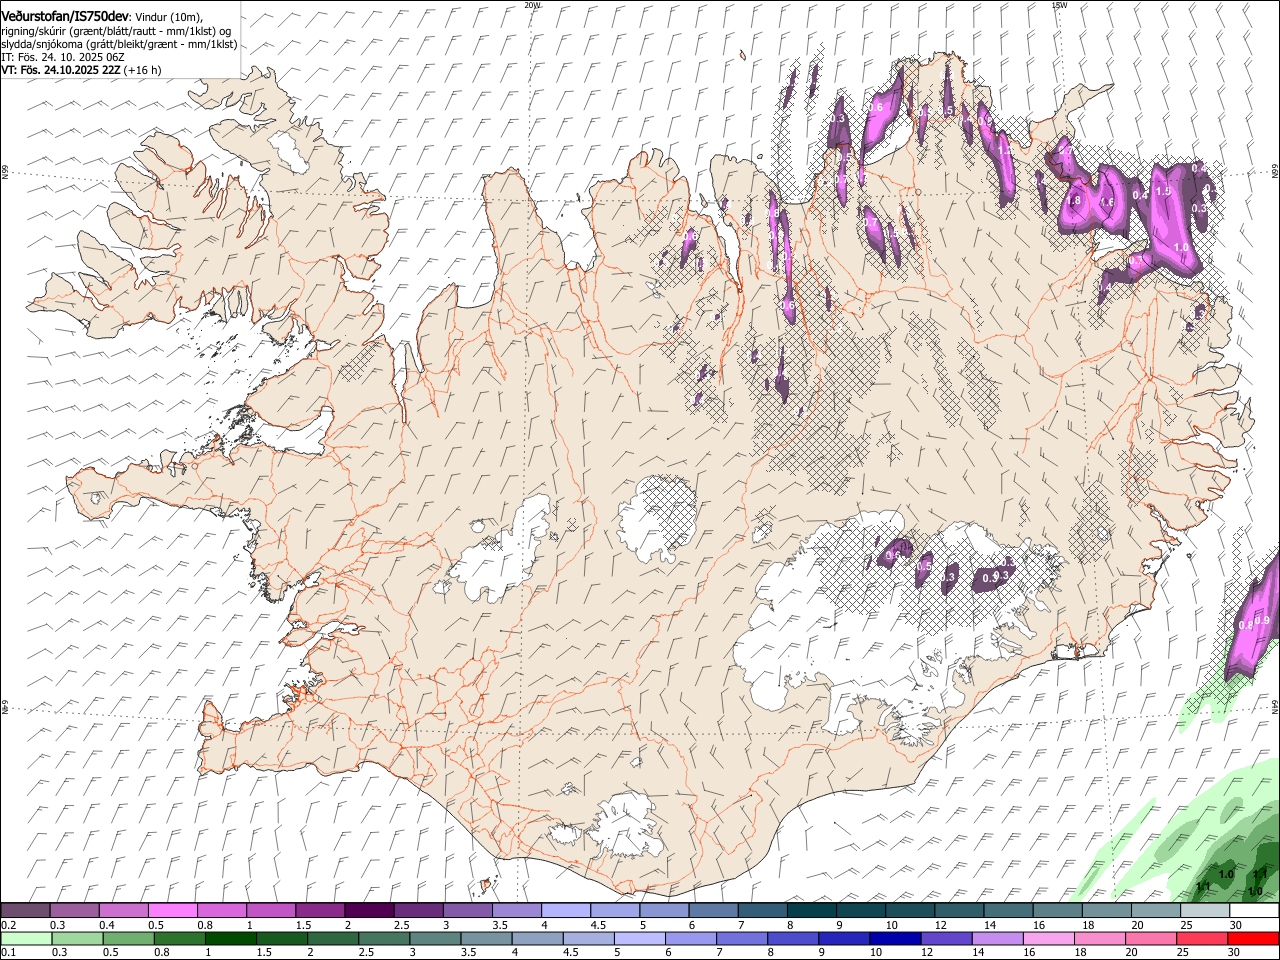Select upper legend row 4–4.5 pale lavender swatch
Screen dimensions: 1280x960
(x=565, y=911)
